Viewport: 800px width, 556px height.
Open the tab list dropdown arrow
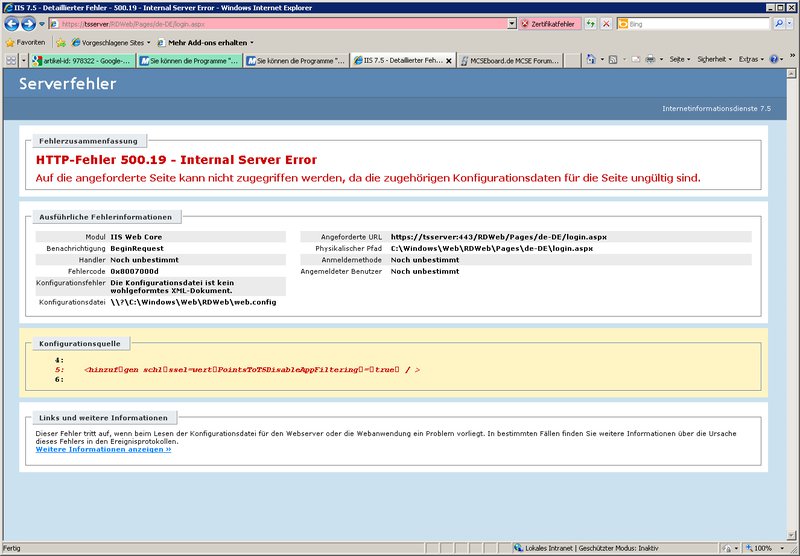24,60
